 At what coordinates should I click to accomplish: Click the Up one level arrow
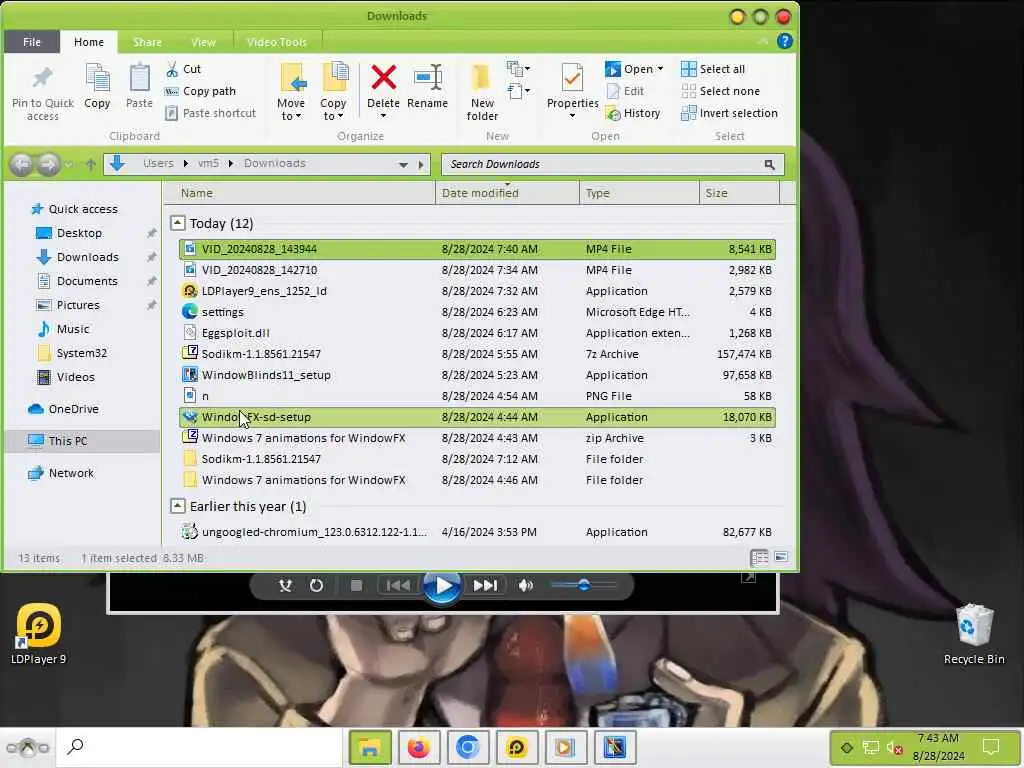91,165
